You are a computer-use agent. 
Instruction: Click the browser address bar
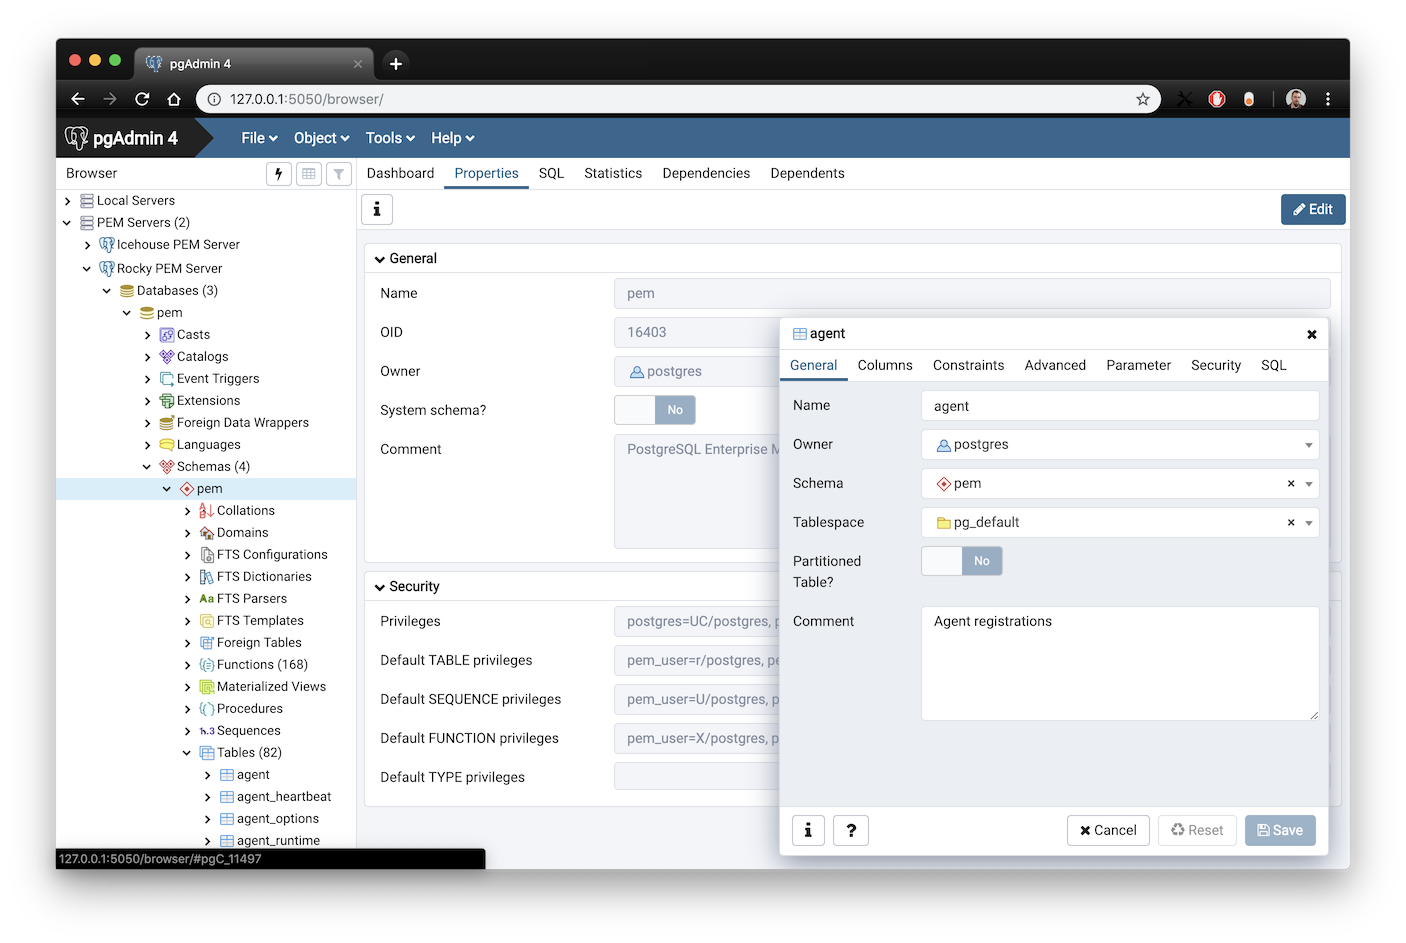[x=678, y=99]
